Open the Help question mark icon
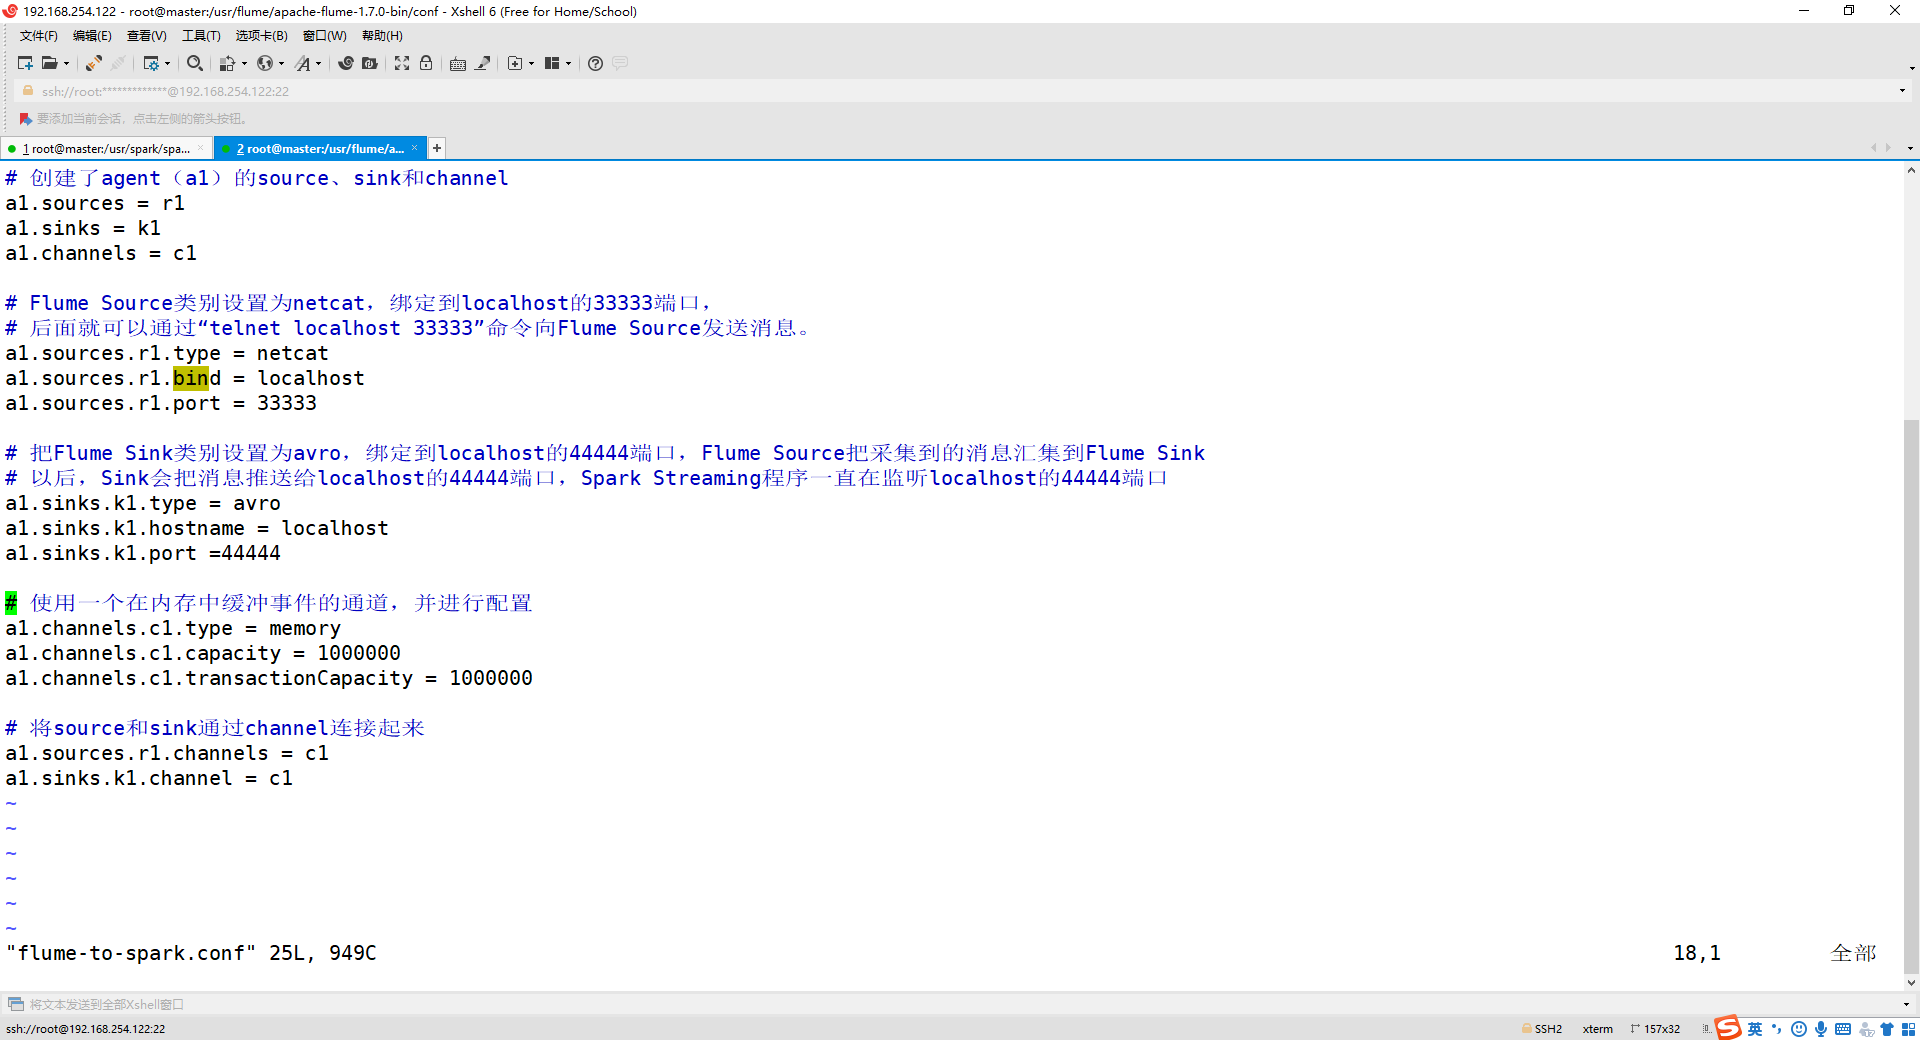This screenshot has width=1920, height=1040. (596, 63)
